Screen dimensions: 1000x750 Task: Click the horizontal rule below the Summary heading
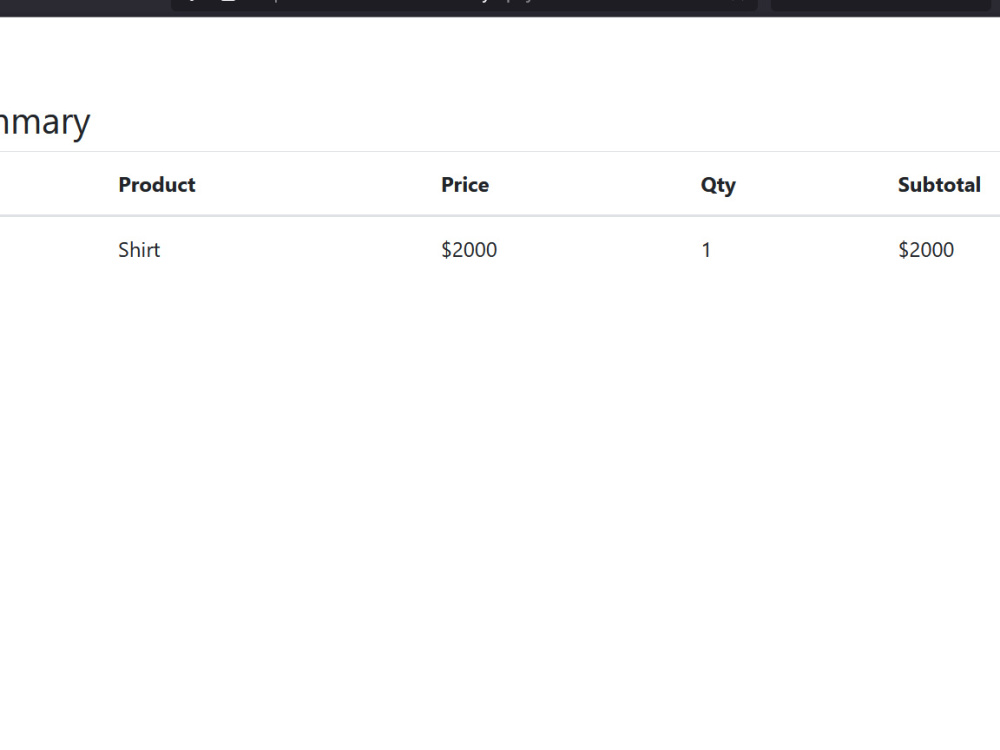(x=500, y=152)
